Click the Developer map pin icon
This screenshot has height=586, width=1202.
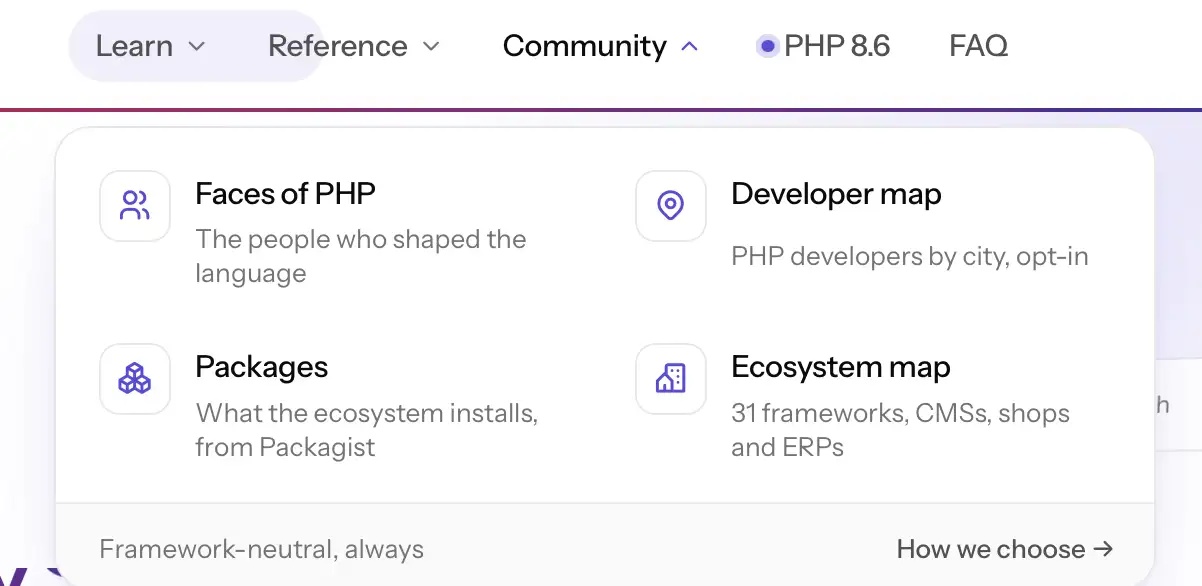[x=671, y=206]
